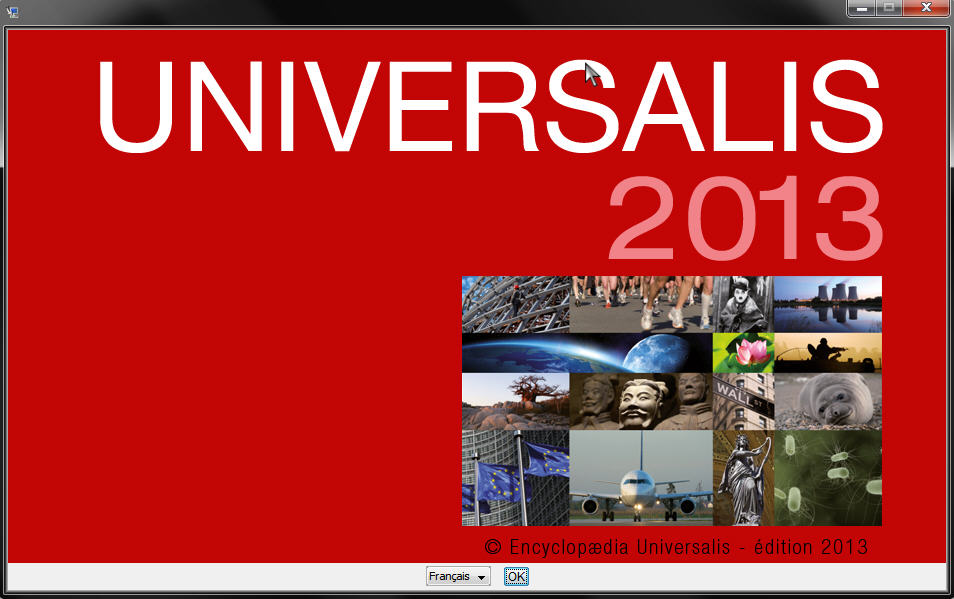
Task: Click the seal pup photo
Action: tap(827, 401)
